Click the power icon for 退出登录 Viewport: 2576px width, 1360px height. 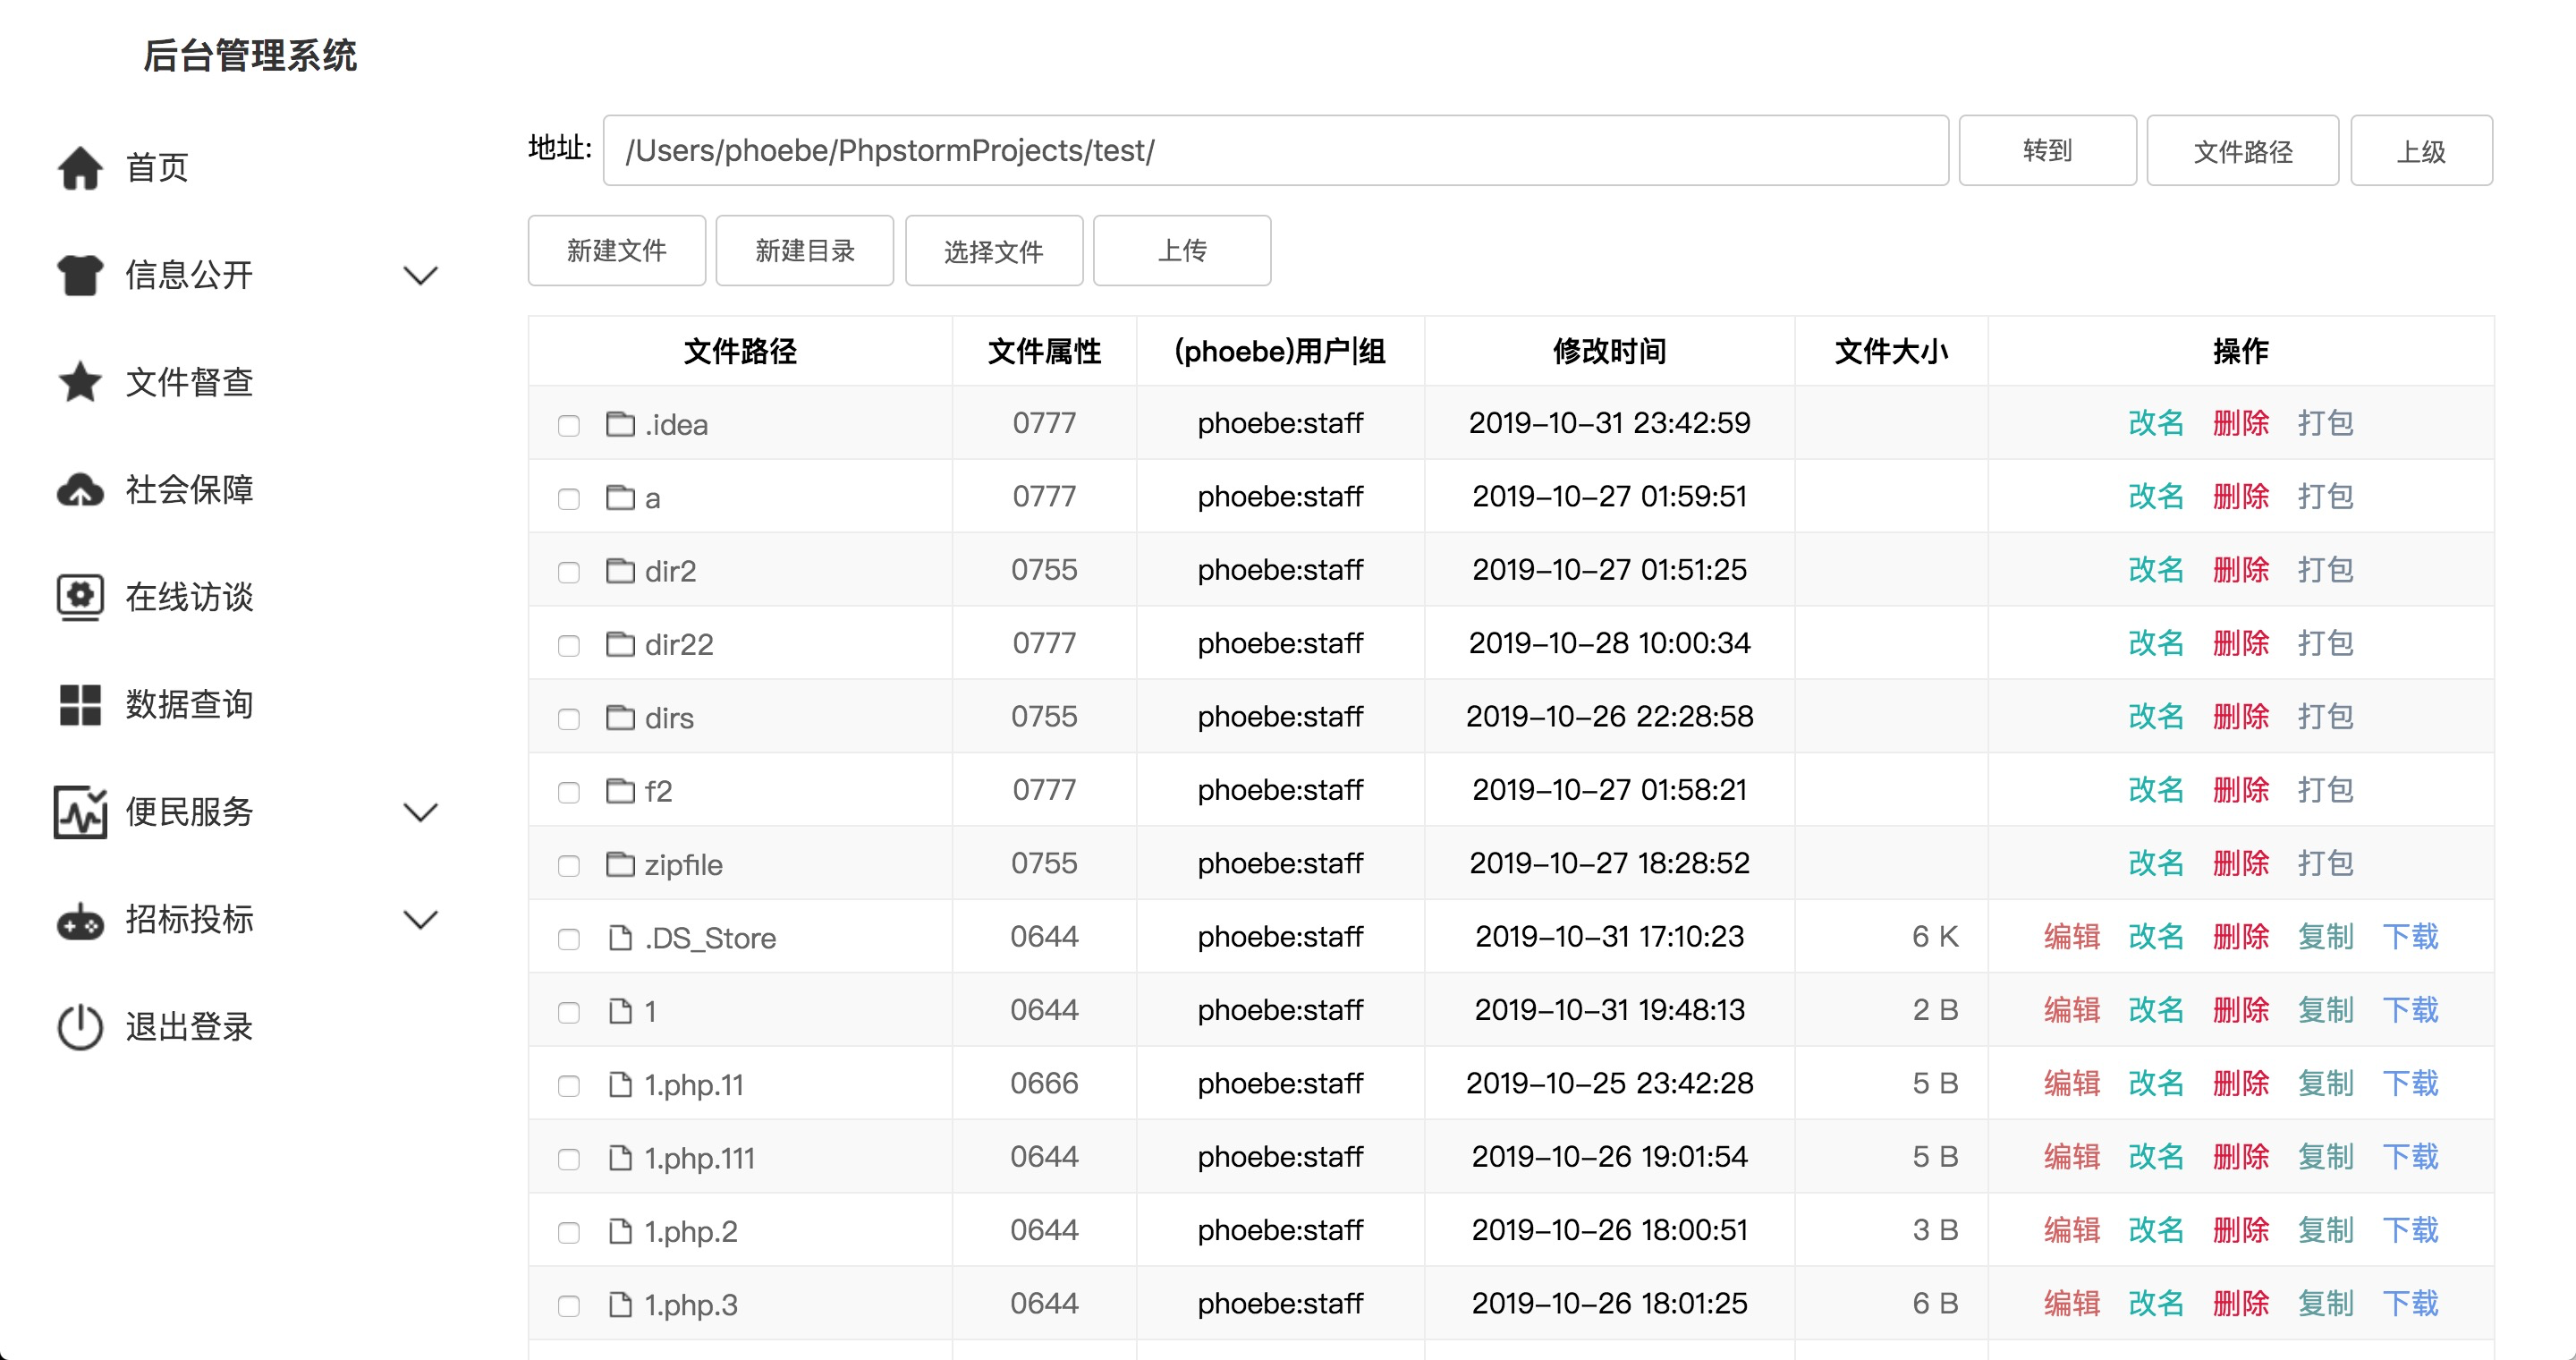click(x=80, y=1027)
